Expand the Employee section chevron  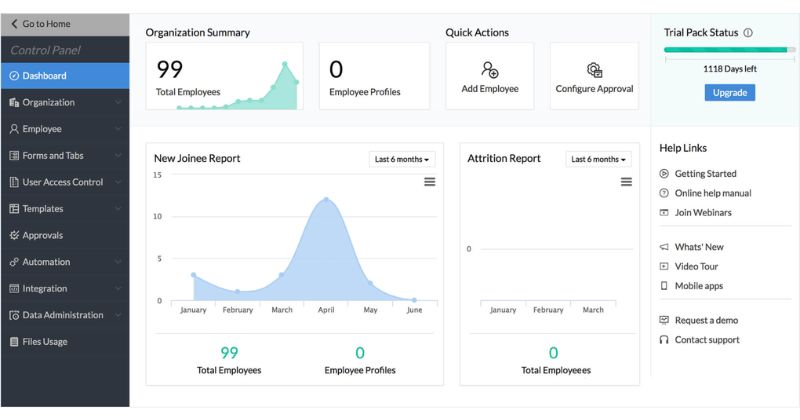click(x=118, y=129)
